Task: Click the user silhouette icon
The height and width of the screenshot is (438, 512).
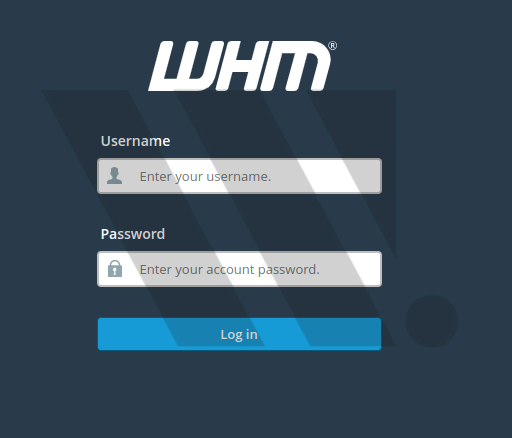Action: pos(114,176)
